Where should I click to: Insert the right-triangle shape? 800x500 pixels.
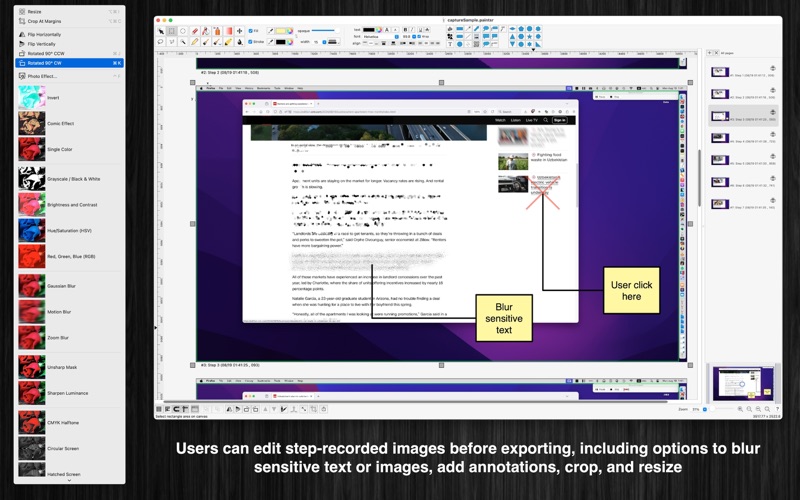(538, 44)
